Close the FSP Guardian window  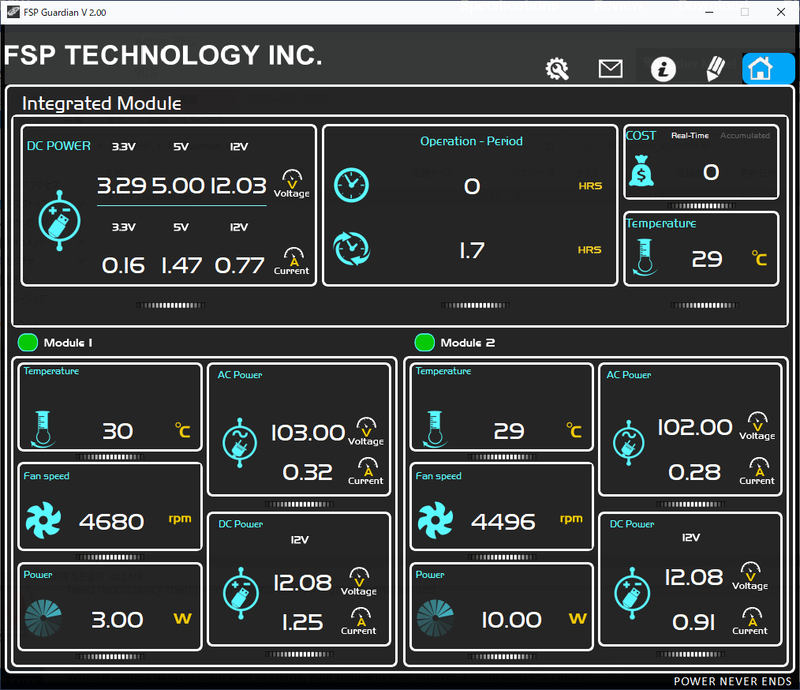(781, 12)
